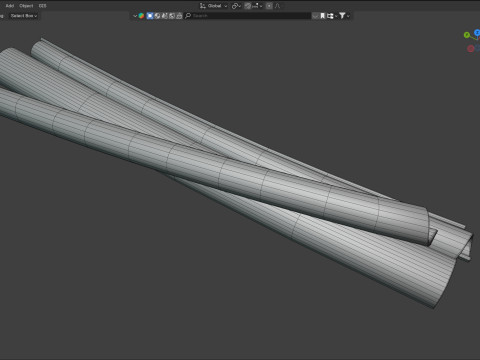The height and width of the screenshot is (360, 480).
Task: Open the filter options dropdown arrow
Action: pos(348,16)
